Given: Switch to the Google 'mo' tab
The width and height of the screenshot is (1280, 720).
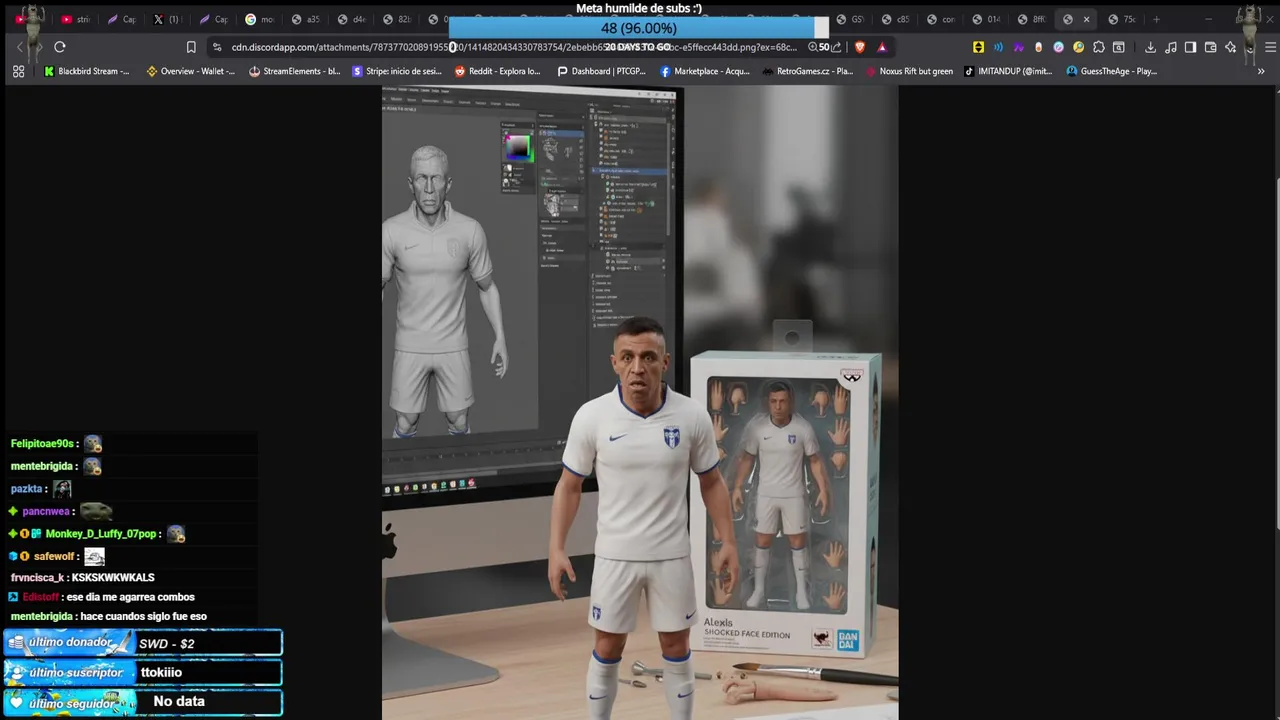Looking at the screenshot, I should point(259,19).
